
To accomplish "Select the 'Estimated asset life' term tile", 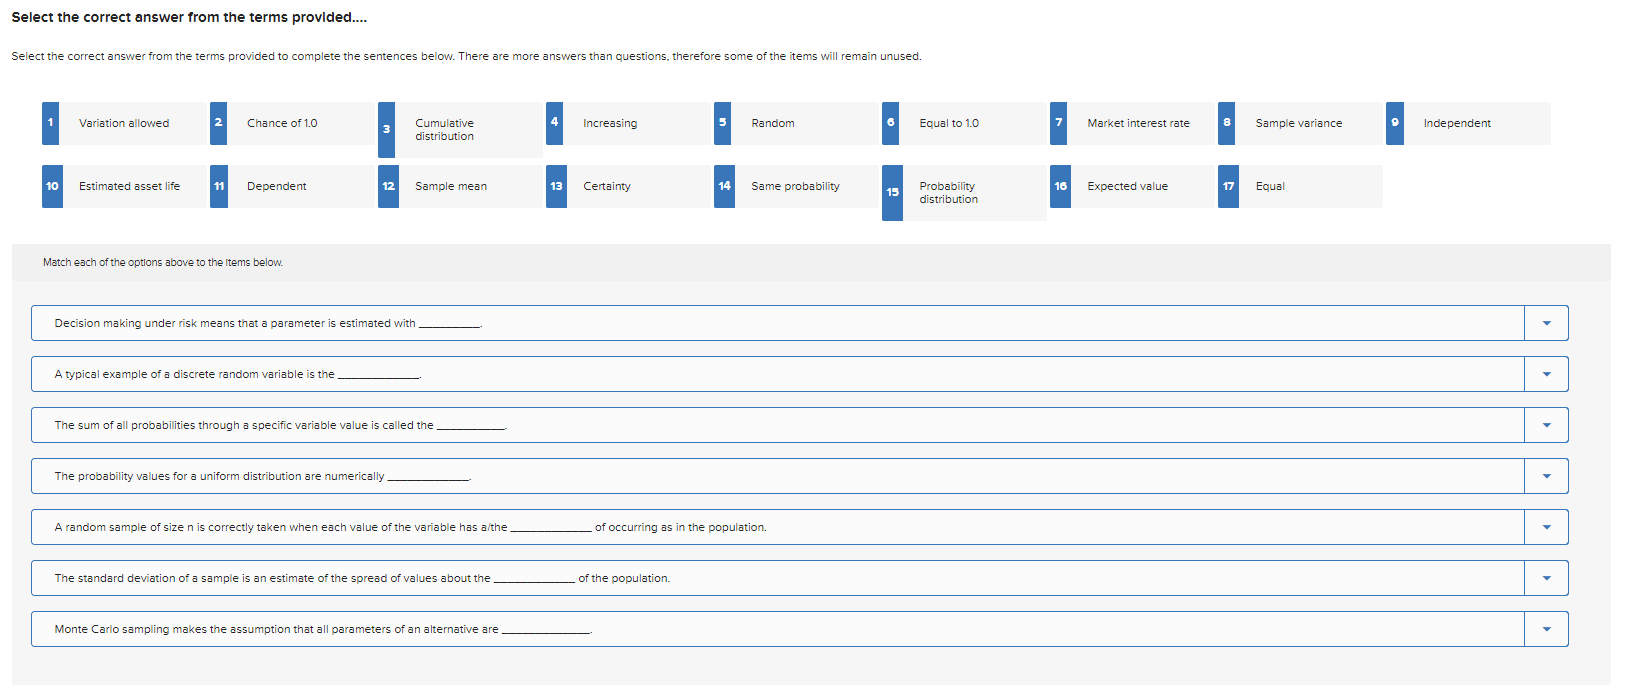I will pyautogui.click(x=124, y=186).
